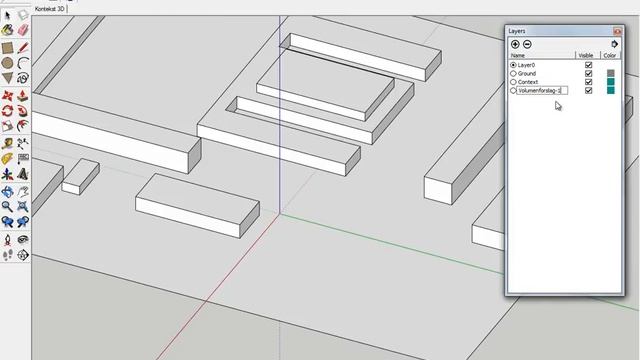Switch to the Kontekst 3D scene tab
640x360 pixels.
click(x=49, y=9)
